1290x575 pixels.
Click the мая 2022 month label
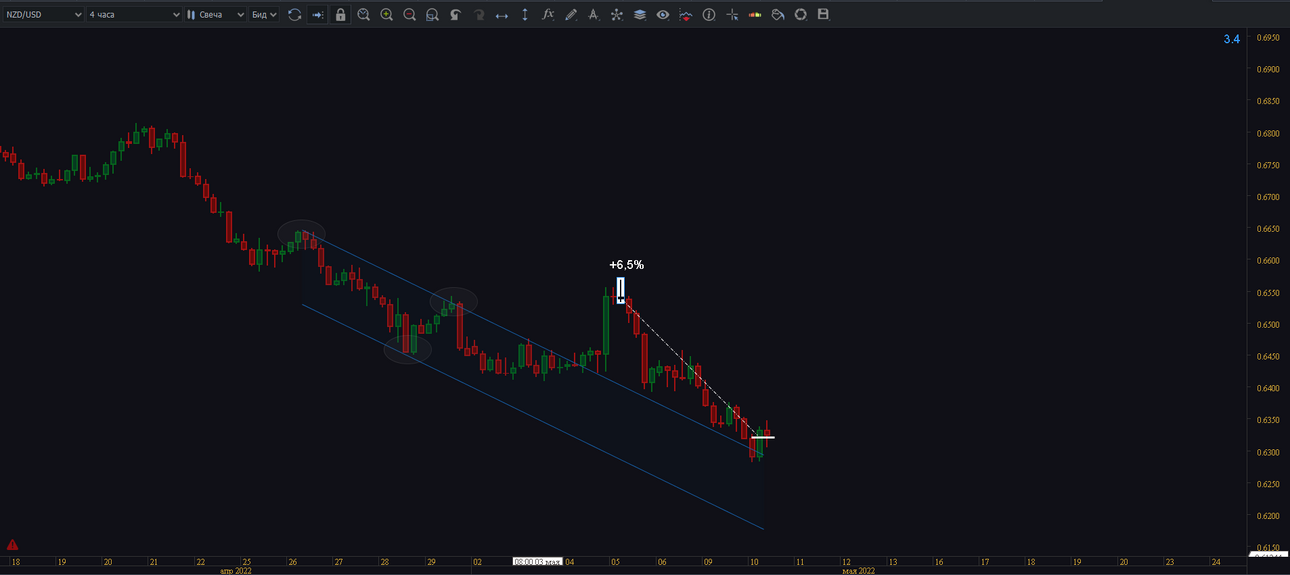(859, 571)
